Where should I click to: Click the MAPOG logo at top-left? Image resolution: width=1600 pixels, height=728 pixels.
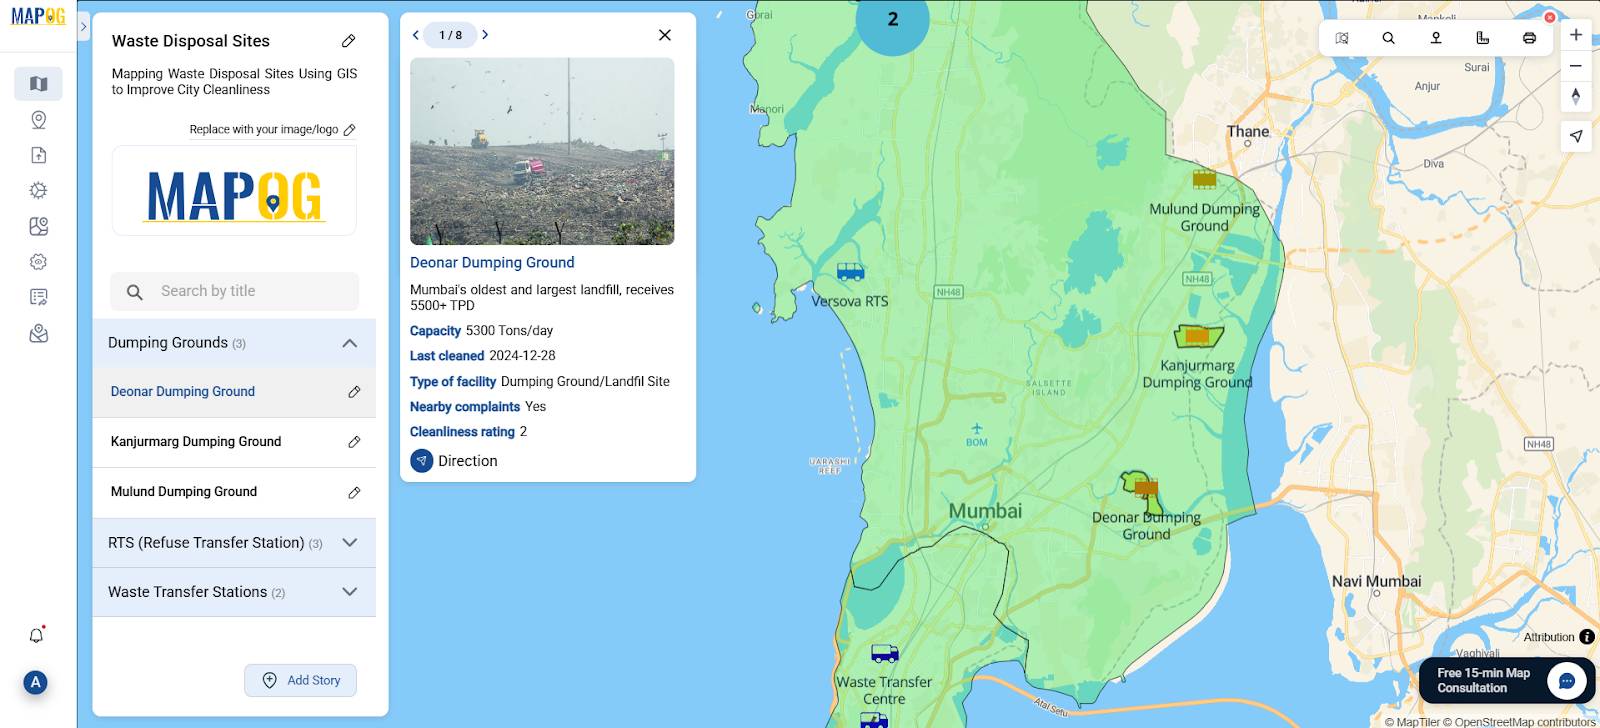[38, 17]
